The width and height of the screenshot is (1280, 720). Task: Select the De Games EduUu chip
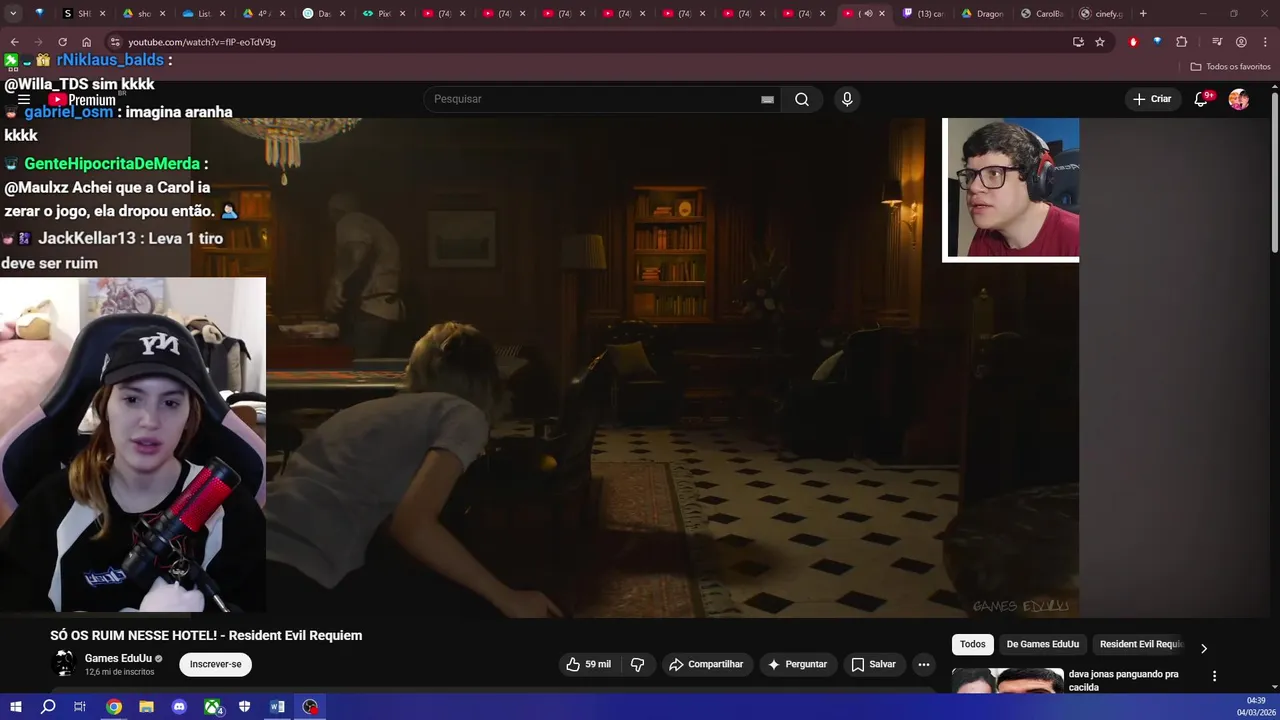[1043, 644]
